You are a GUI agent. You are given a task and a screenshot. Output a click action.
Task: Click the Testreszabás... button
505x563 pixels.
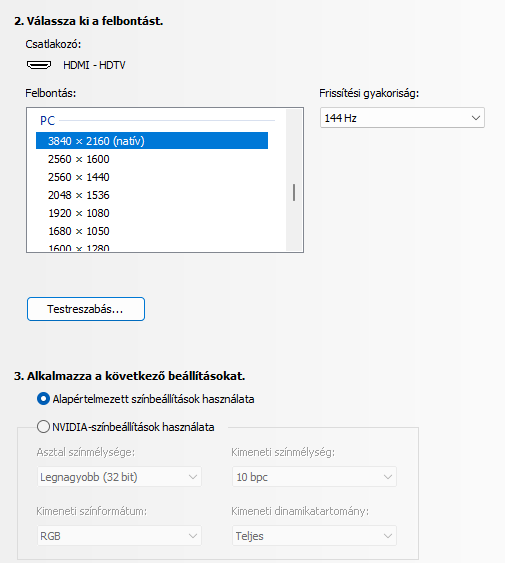86,309
